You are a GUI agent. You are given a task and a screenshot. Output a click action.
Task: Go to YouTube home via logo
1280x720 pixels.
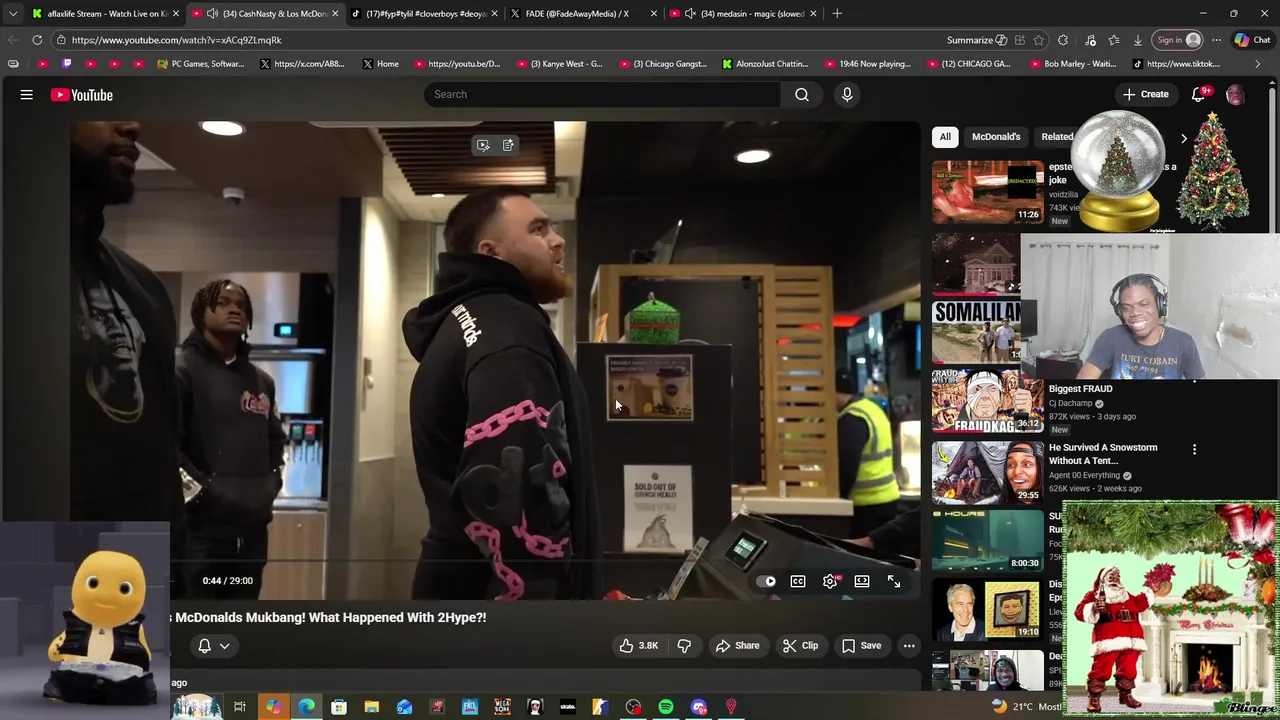82,95
